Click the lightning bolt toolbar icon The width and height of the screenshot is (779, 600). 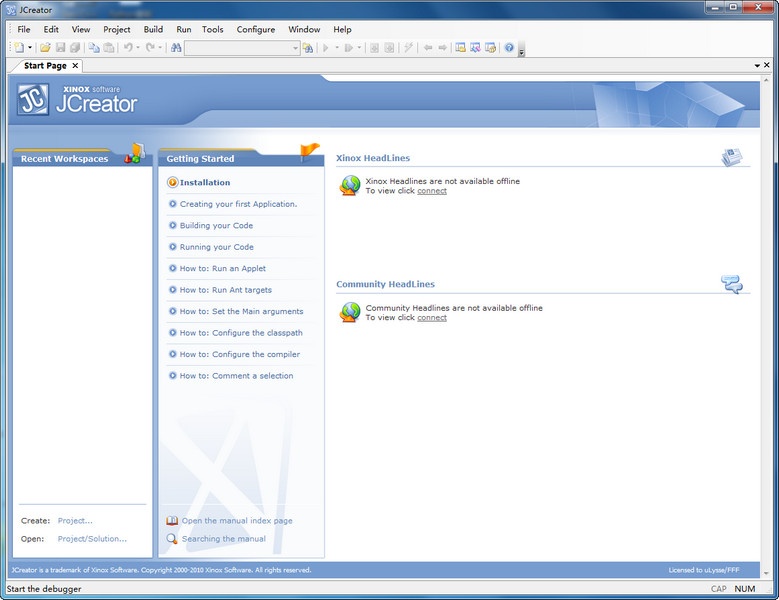(408, 48)
